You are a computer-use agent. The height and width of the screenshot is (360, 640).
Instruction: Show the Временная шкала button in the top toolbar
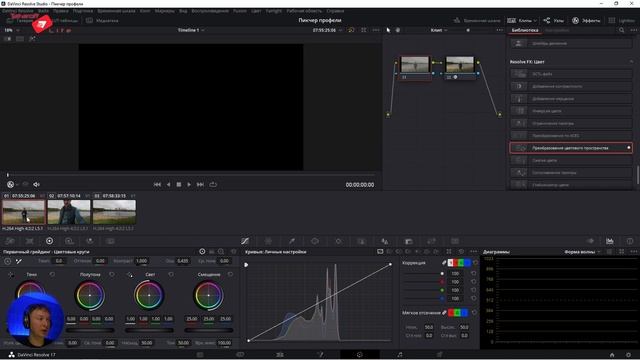click(477, 20)
